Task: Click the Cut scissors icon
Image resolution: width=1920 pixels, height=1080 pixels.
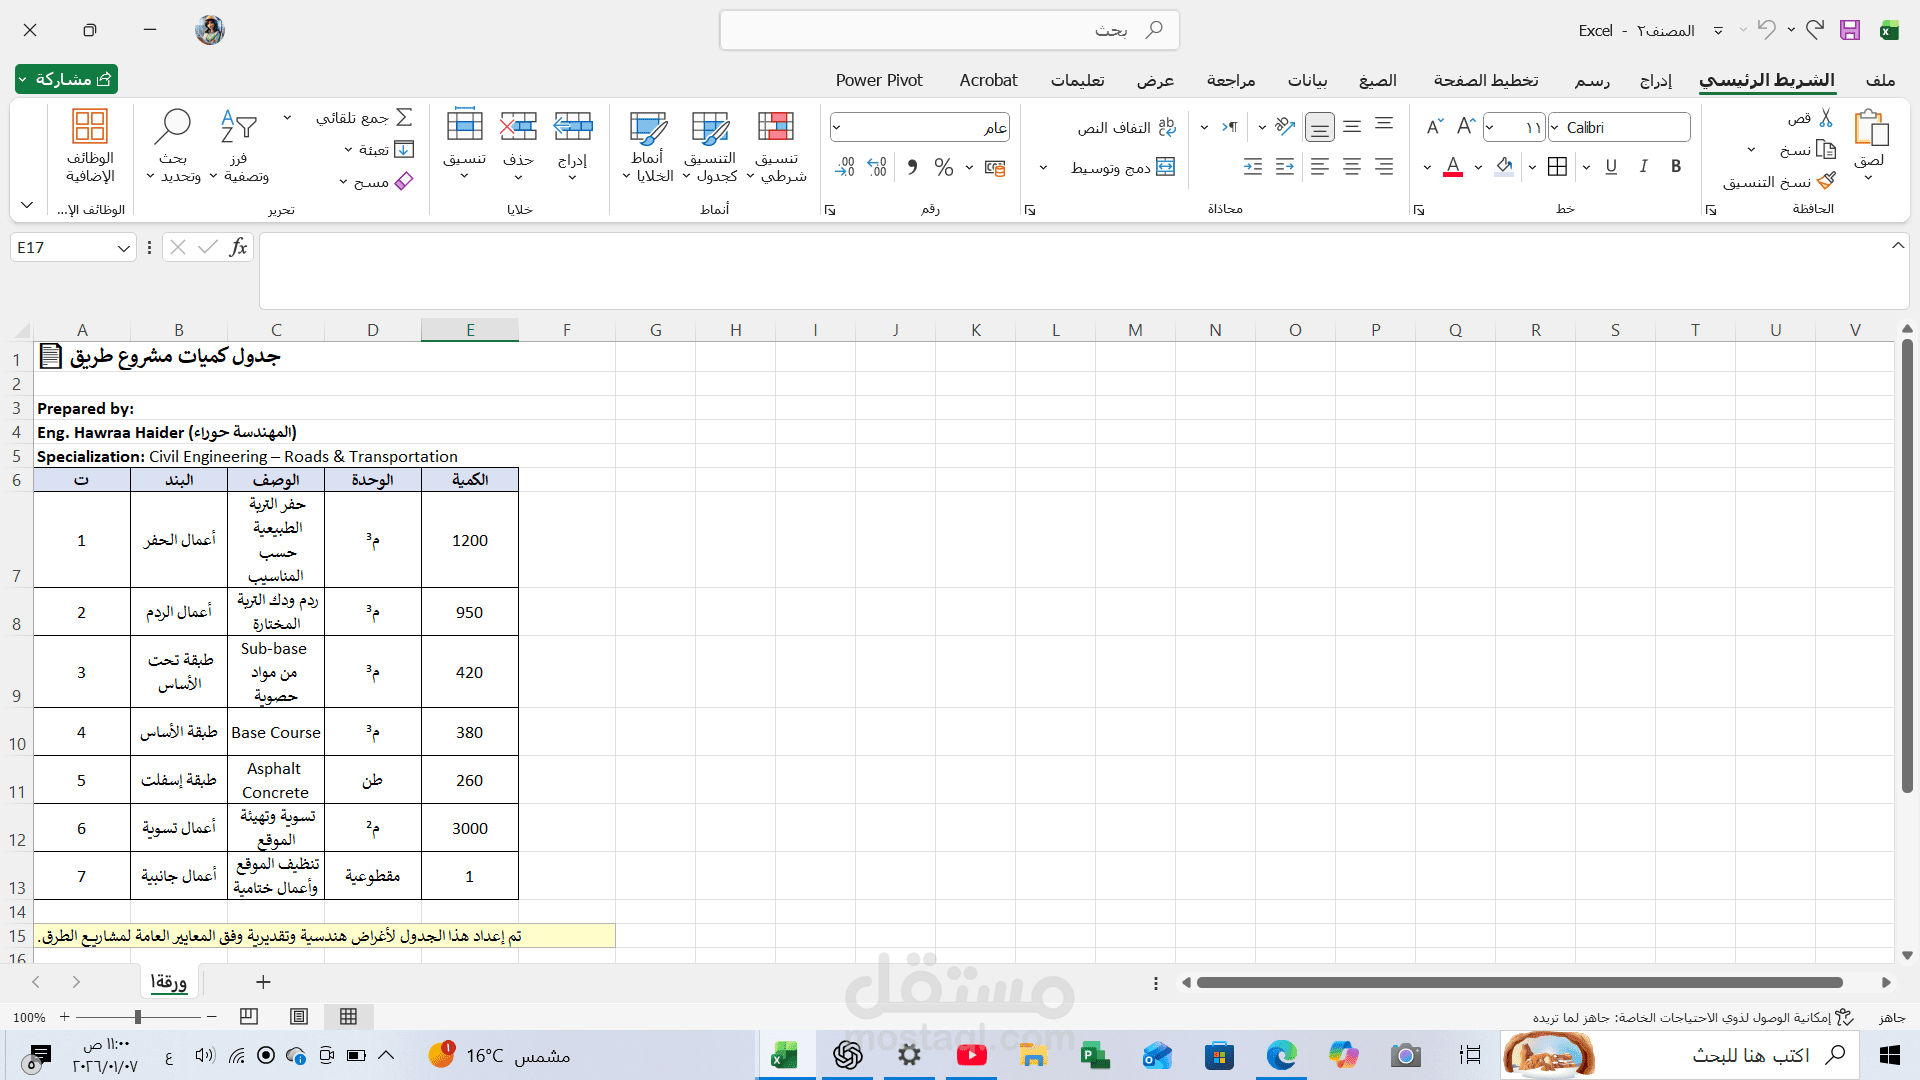Action: [1826, 118]
